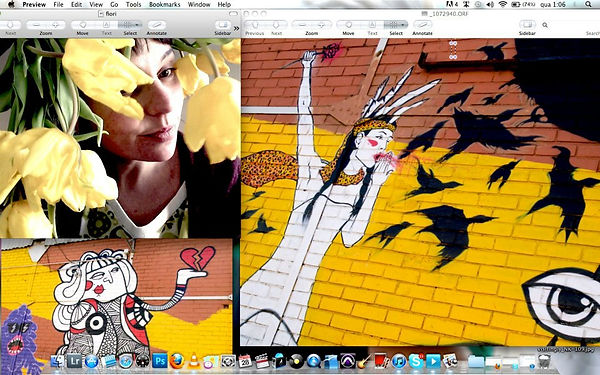Choose Text tool in right Preview window
Image resolution: width=600 pixels, height=375 pixels.
click(x=372, y=25)
